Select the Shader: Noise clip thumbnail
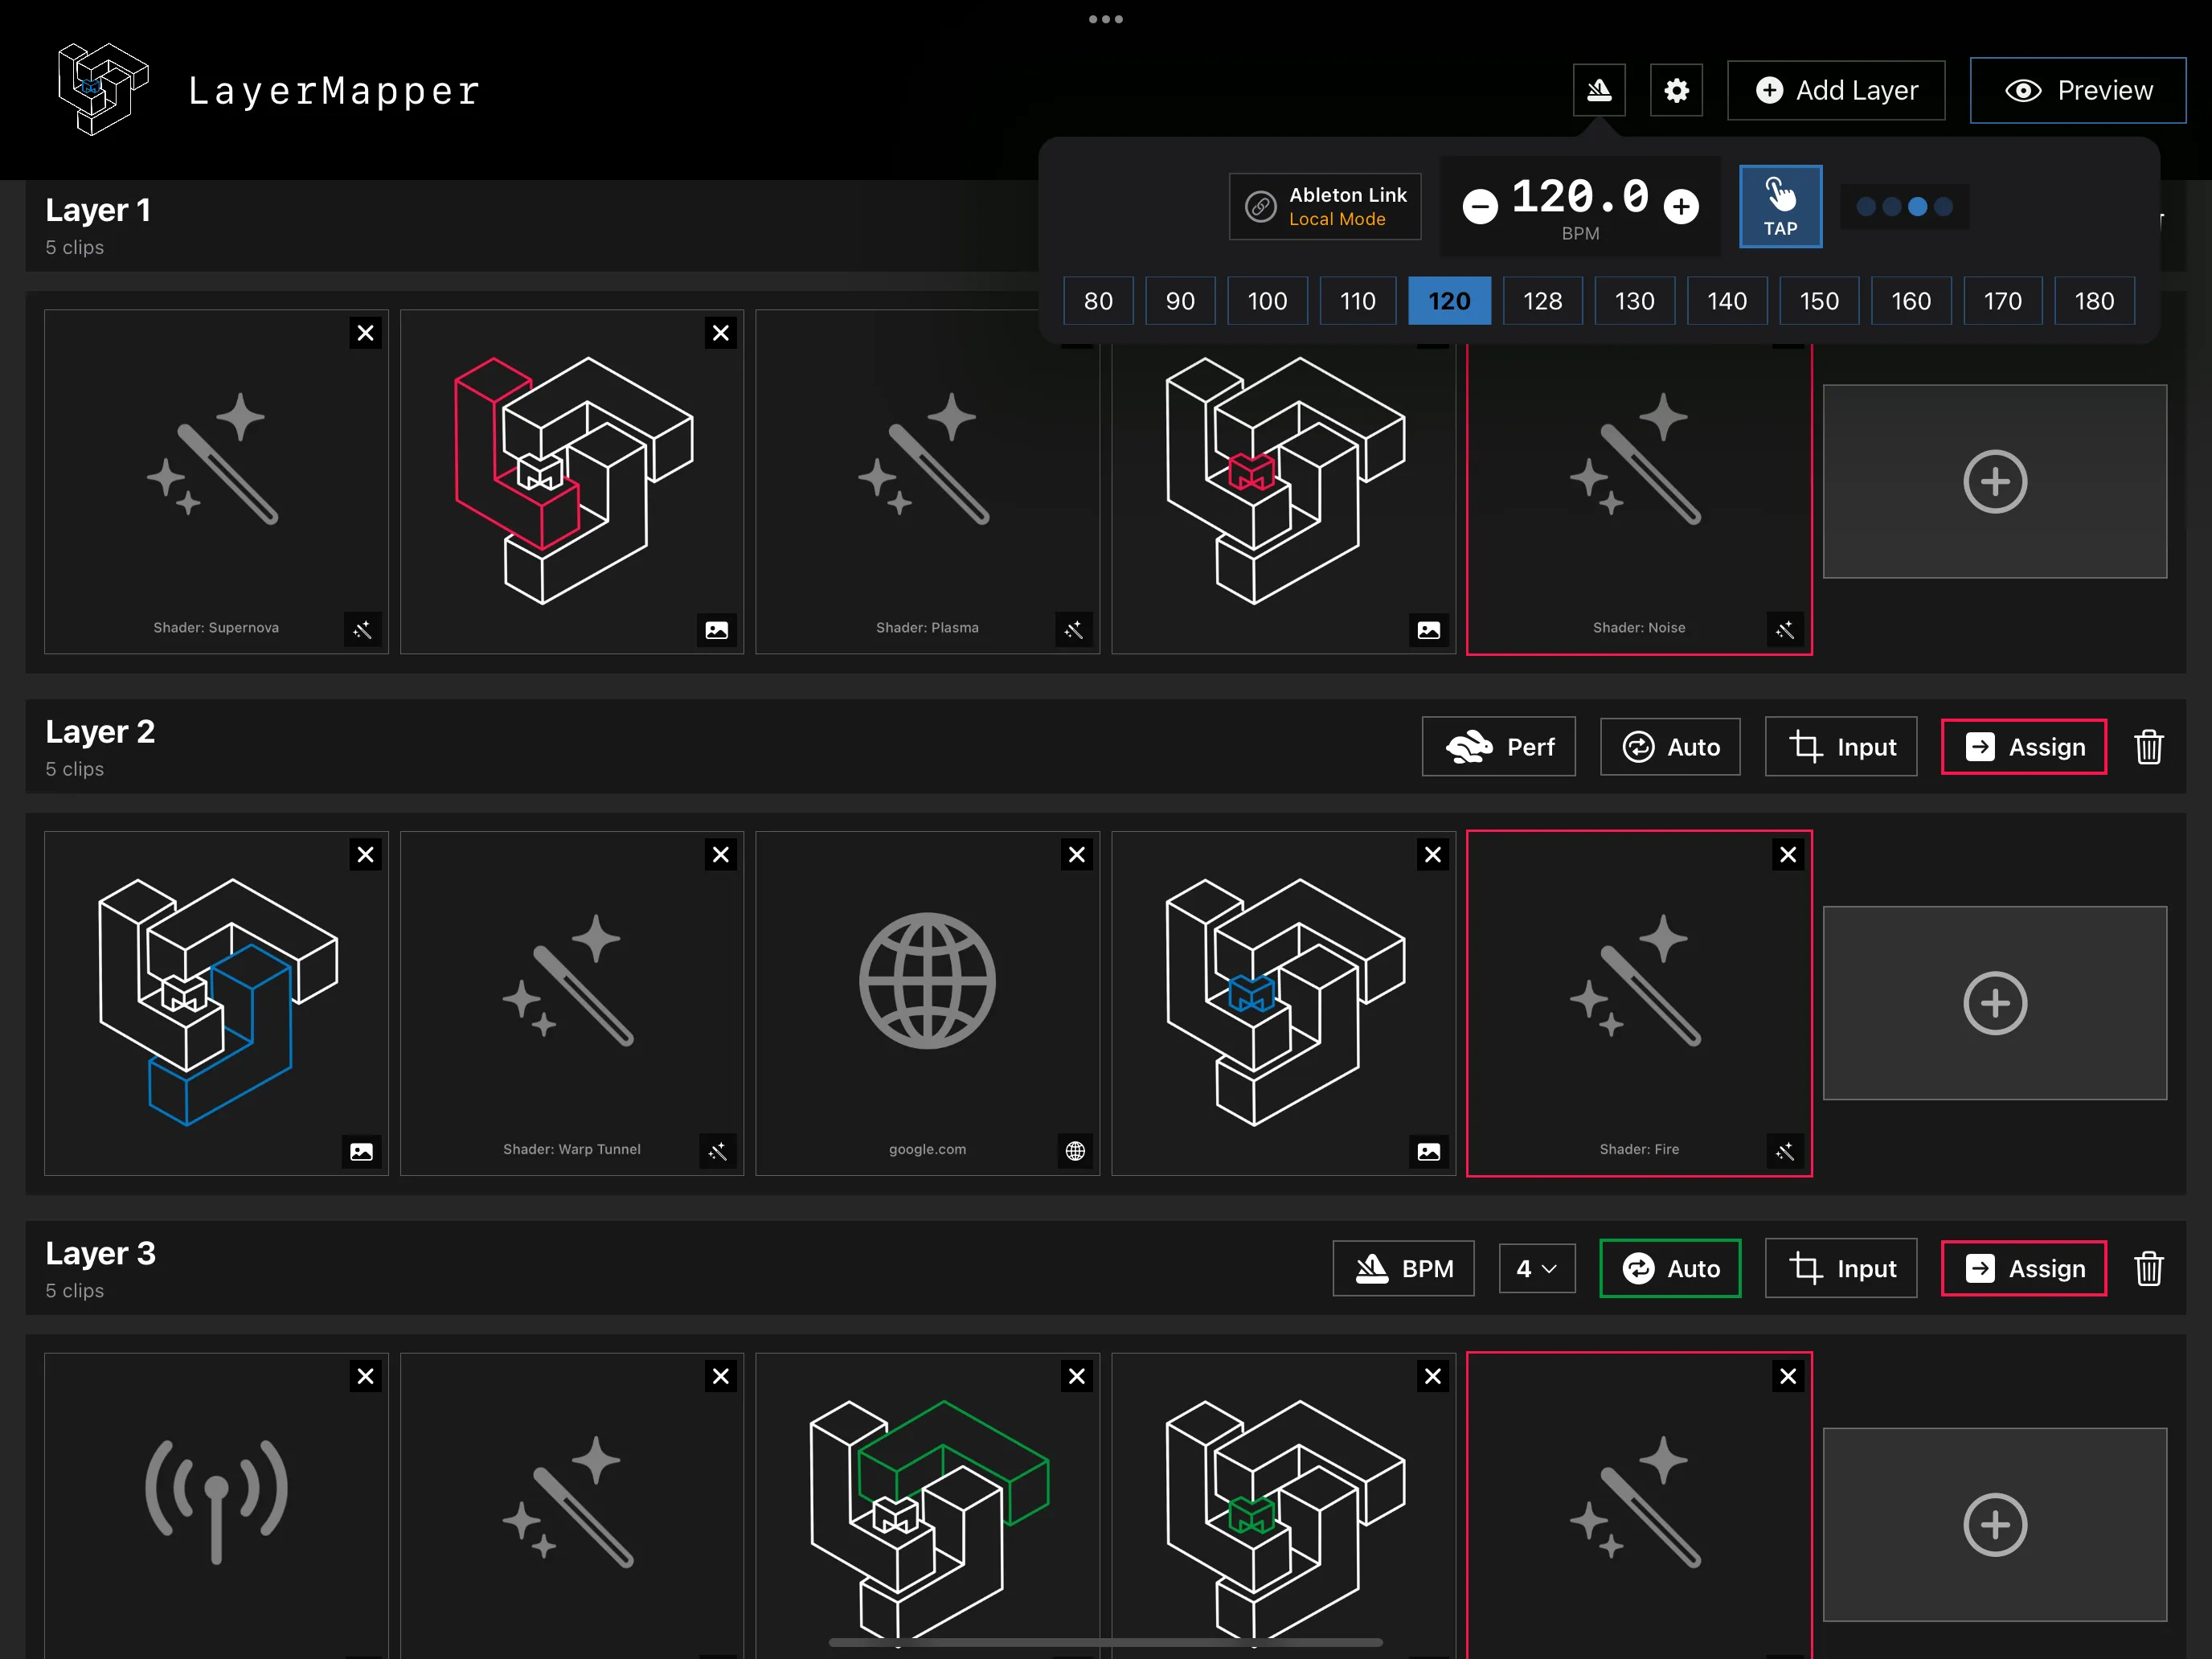Image resolution: width=2212 pixels, height=1659 pixels. (1639, 482)
